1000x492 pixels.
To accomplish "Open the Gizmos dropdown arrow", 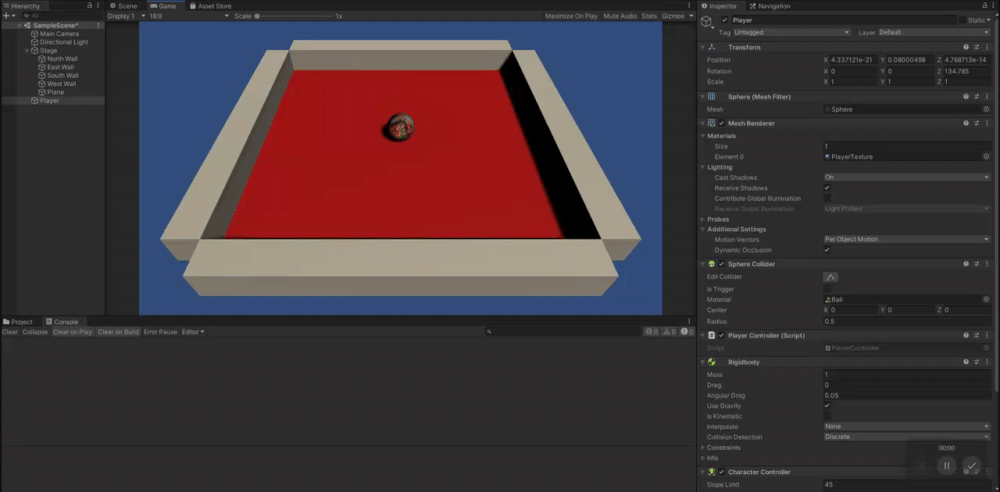I will 691,16.
